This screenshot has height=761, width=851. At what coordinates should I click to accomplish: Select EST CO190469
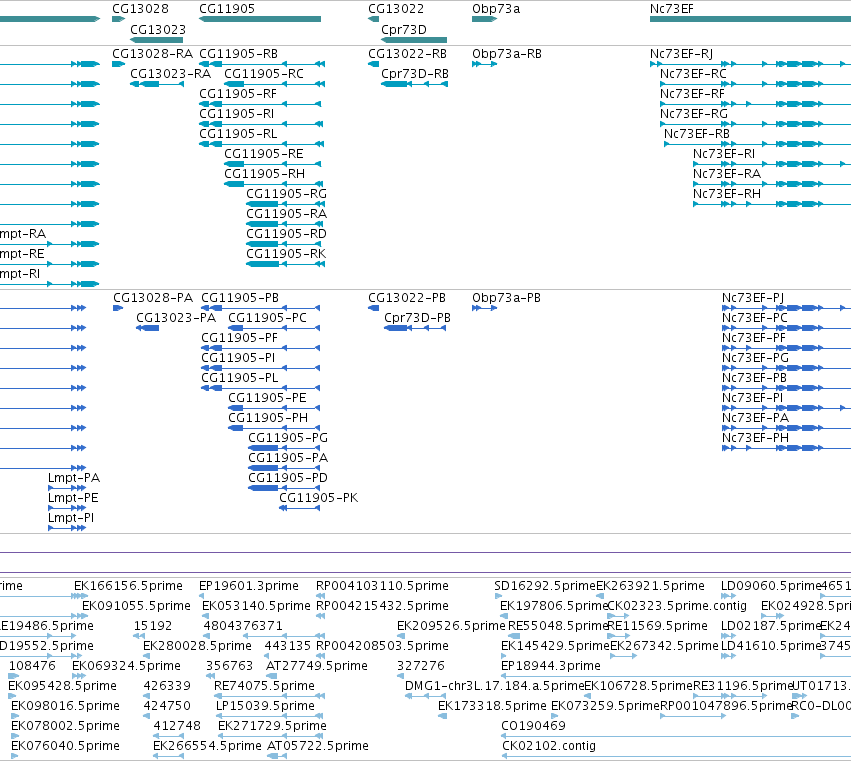click(534, 727)
